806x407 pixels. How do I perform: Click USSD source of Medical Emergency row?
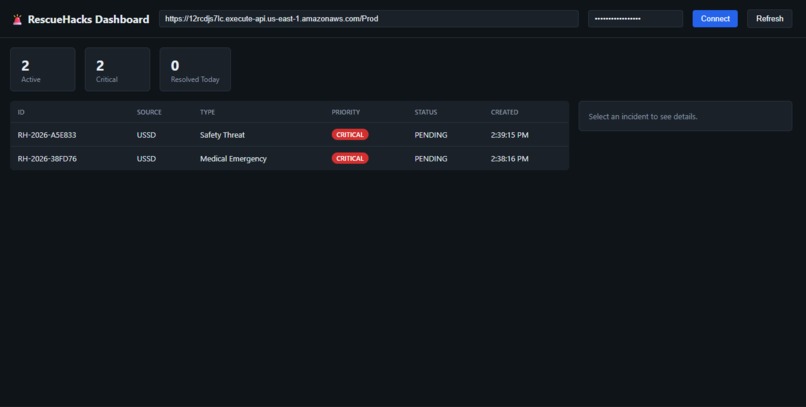pyautogui.click(x=146, y=158)
